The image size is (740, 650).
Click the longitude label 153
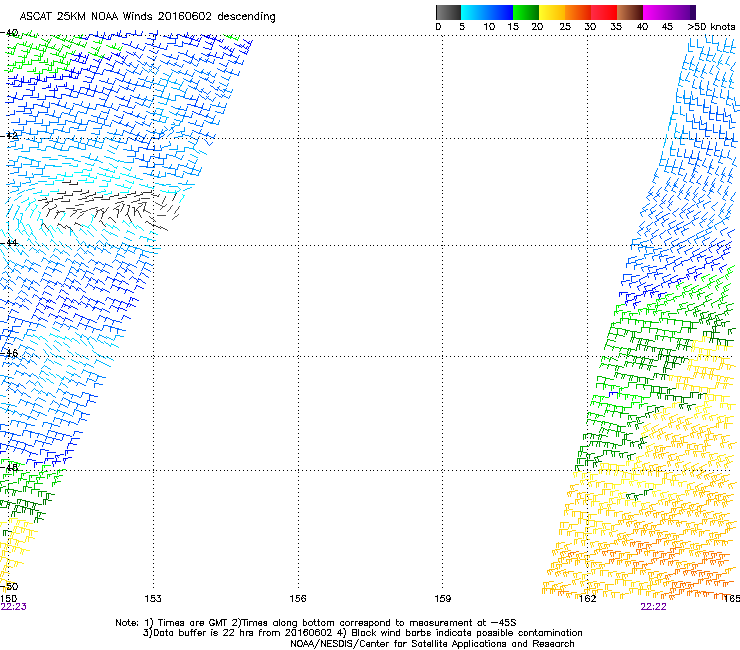(x=153, y=599)
